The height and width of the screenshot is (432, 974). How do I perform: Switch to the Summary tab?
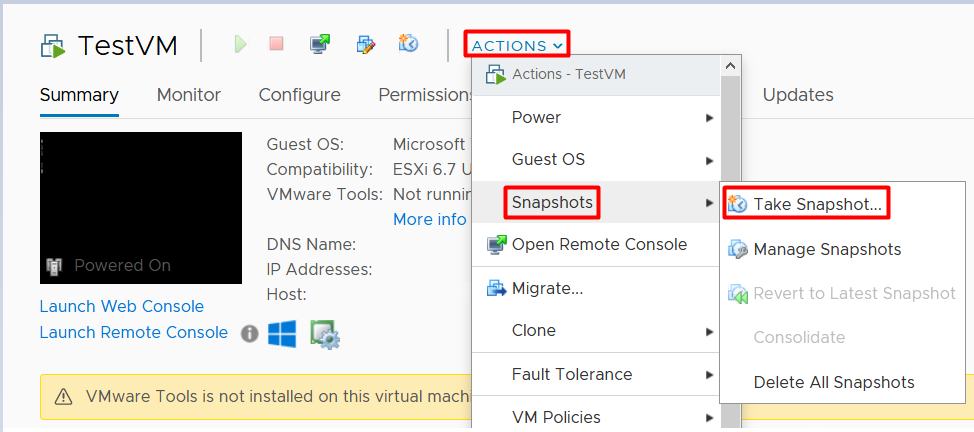point(79,95)
